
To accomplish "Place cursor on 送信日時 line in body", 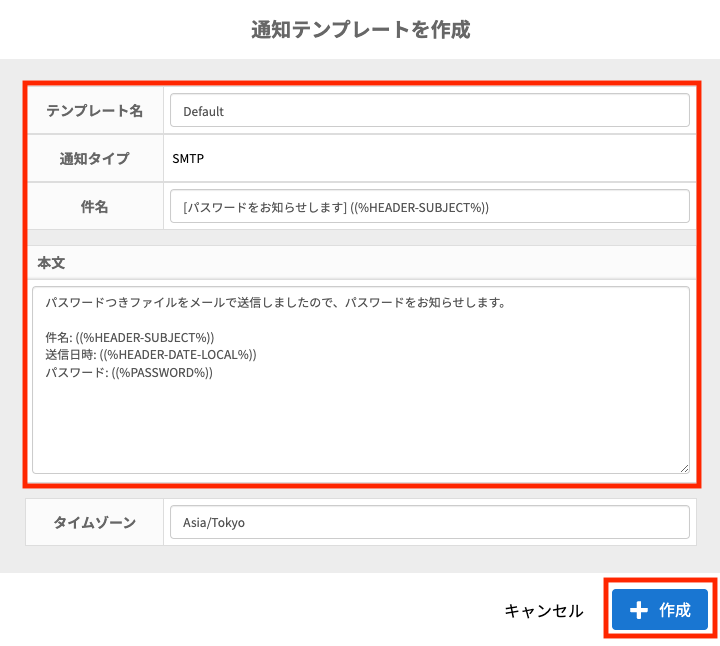I will (150, 354).
